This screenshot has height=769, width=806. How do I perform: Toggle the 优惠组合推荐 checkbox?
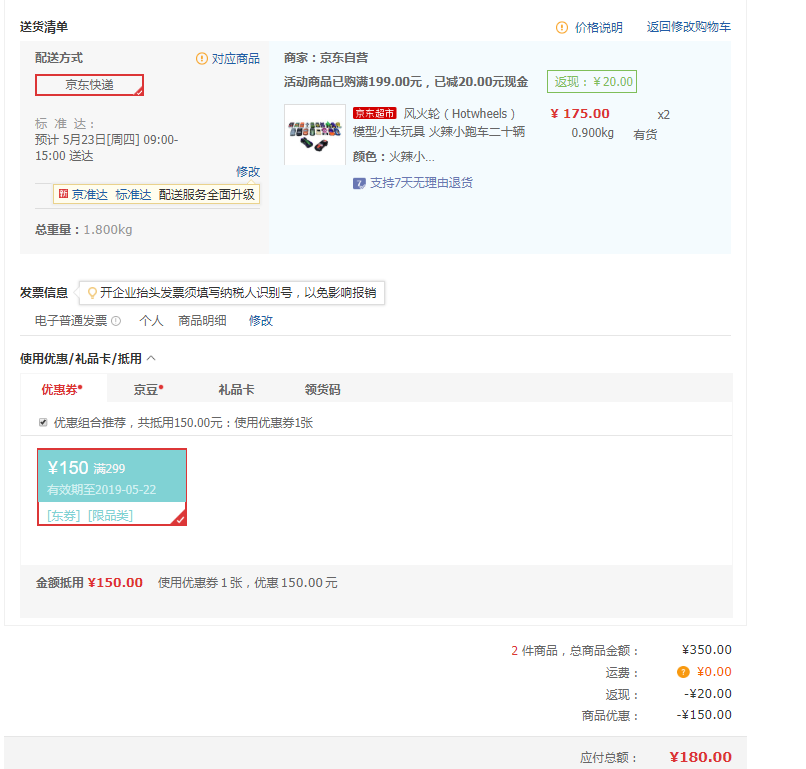(x=43, y=423)
